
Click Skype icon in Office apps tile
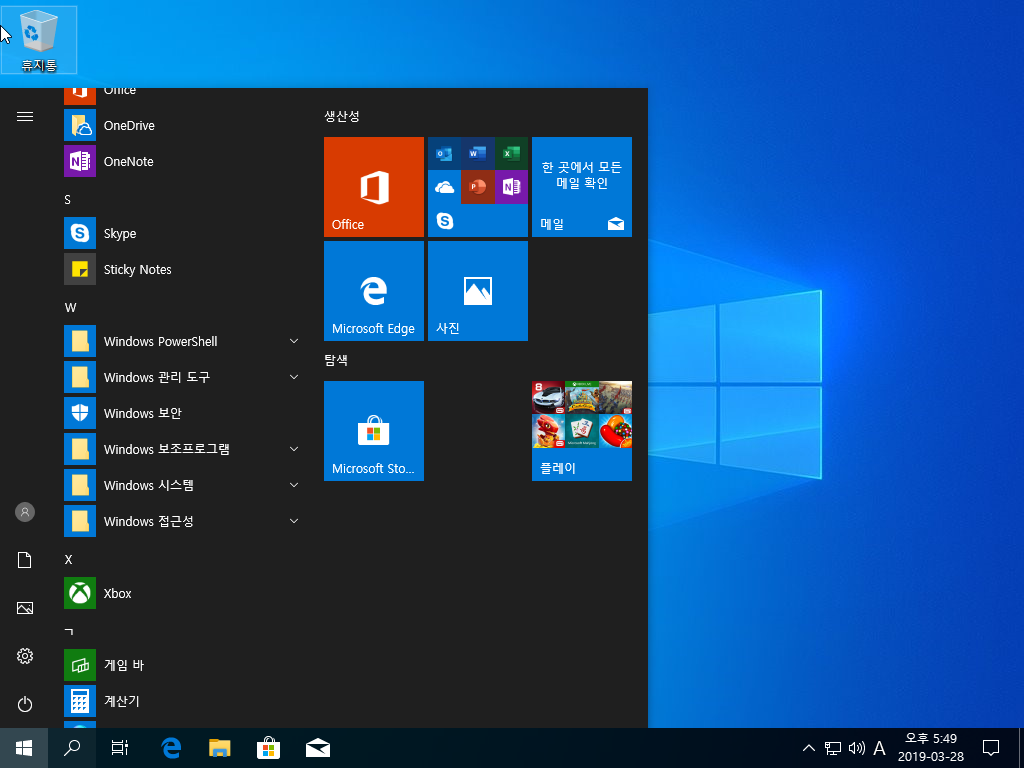(444, 221)
